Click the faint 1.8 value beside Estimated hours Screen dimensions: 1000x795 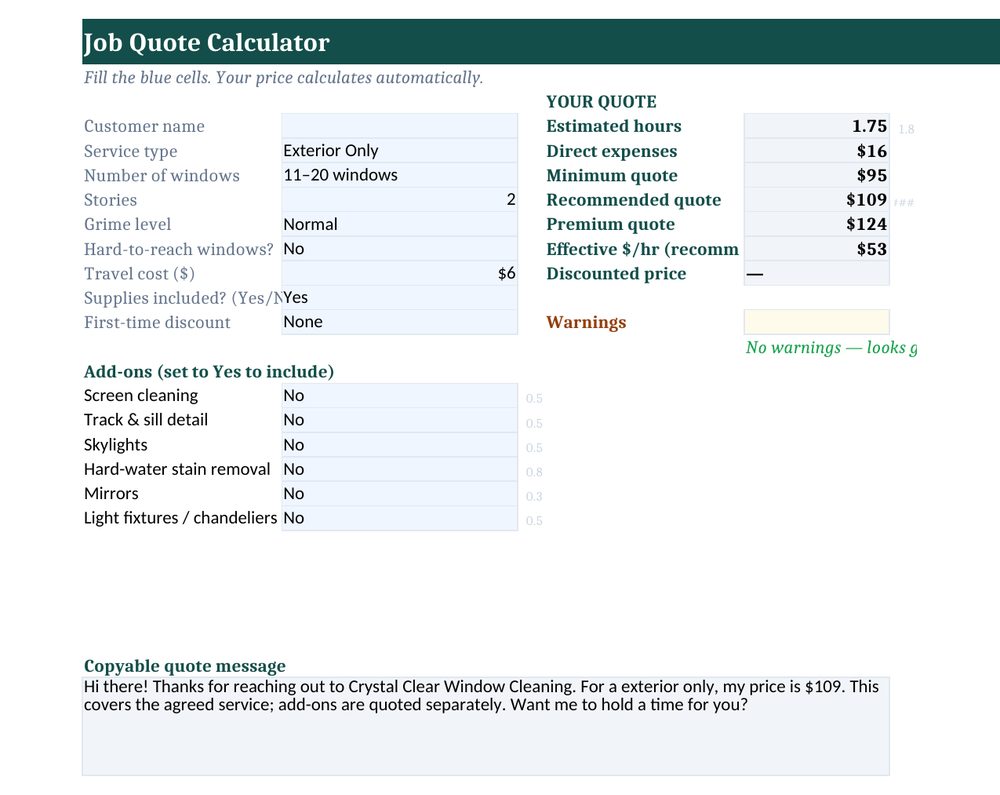(906, 129)
